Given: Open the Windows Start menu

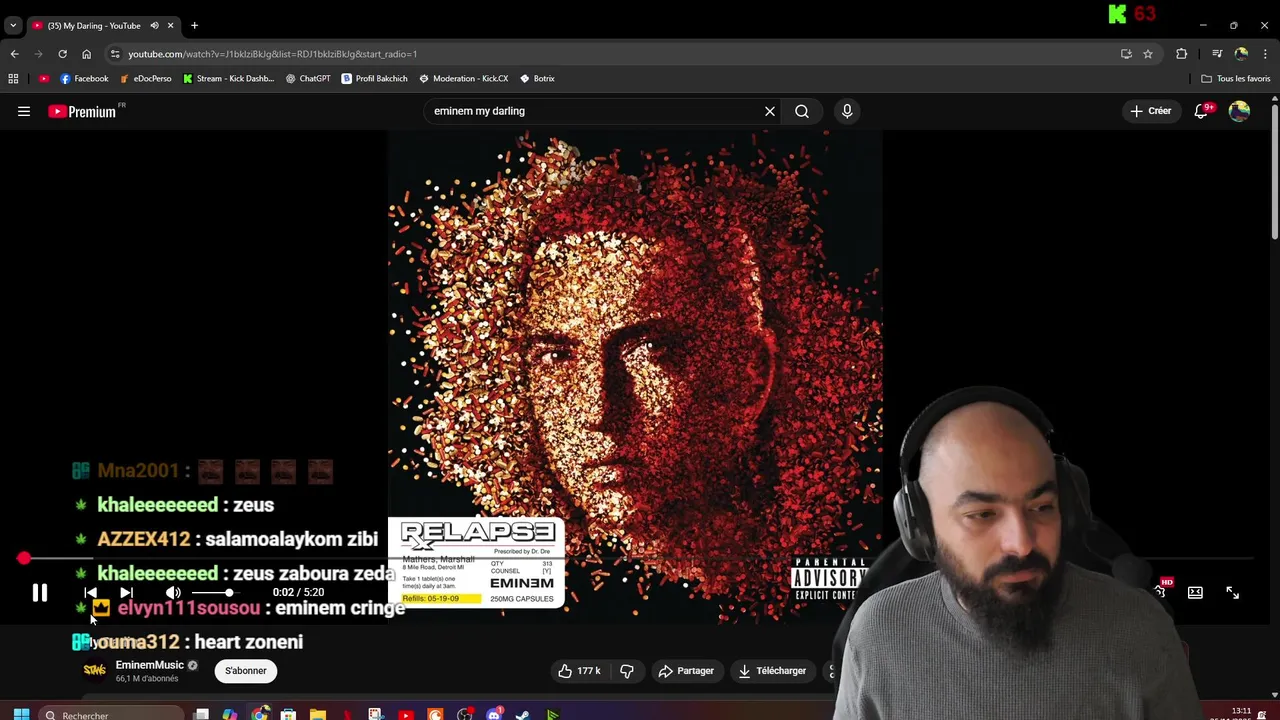Looking at the screenshot, I should [x=21, y=714].
